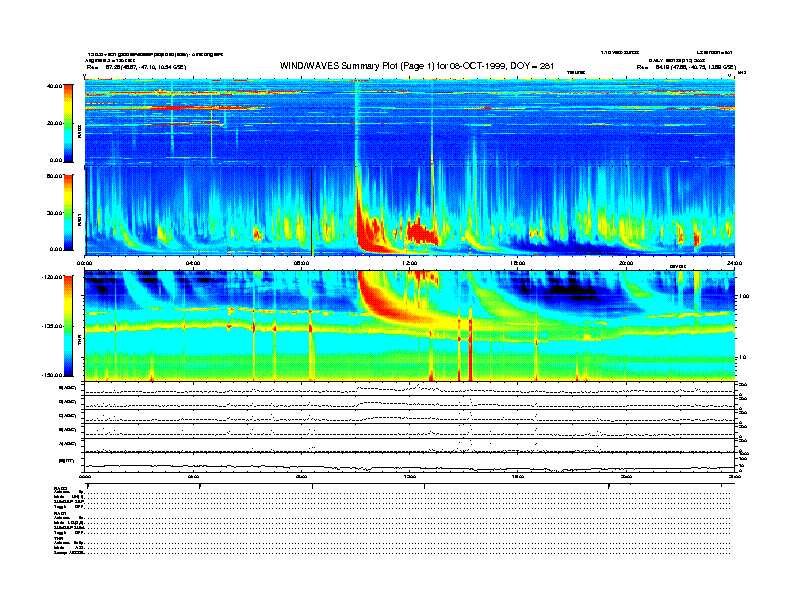Click the black vertical data-gap line in RAD1 panel
792x612 pixels.
point(312,211)
